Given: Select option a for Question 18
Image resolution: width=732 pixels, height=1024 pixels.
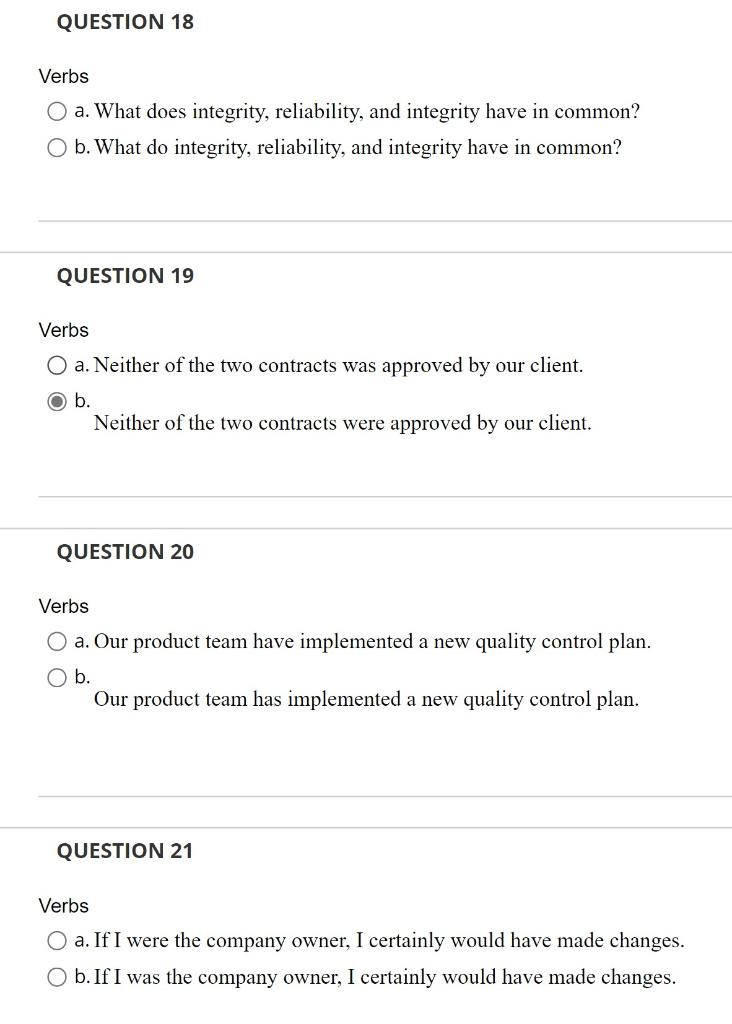Looking at the screenshot, I should point(57,111).
